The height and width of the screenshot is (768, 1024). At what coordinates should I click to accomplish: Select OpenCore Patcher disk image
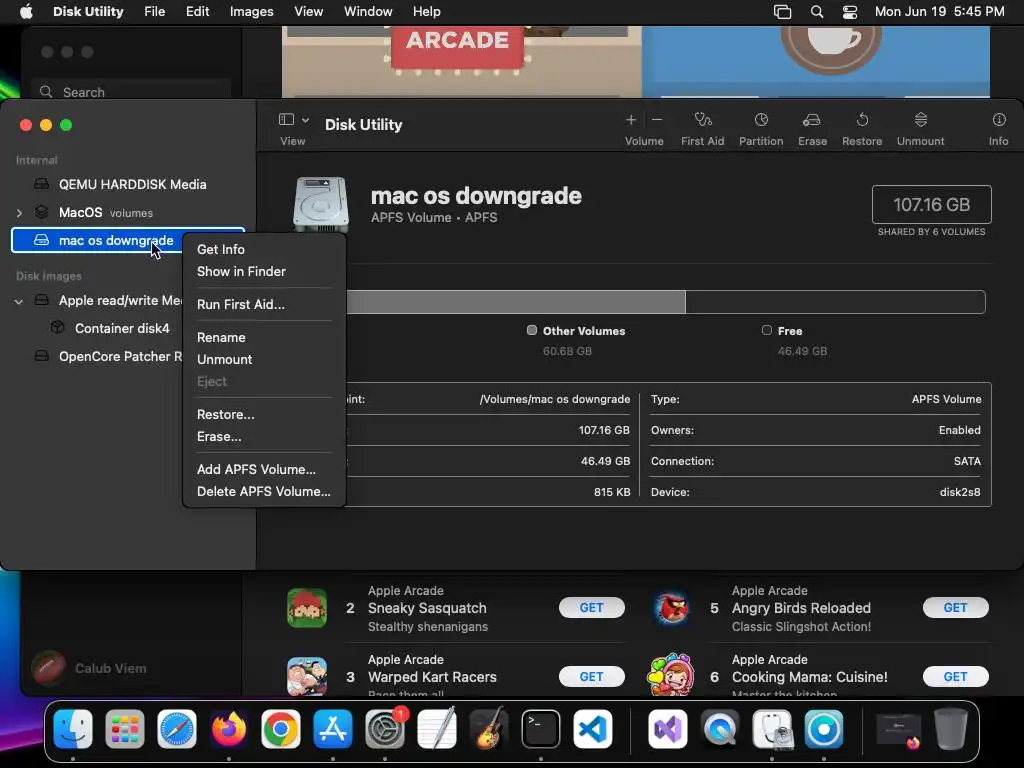click(x=108, y=357)
